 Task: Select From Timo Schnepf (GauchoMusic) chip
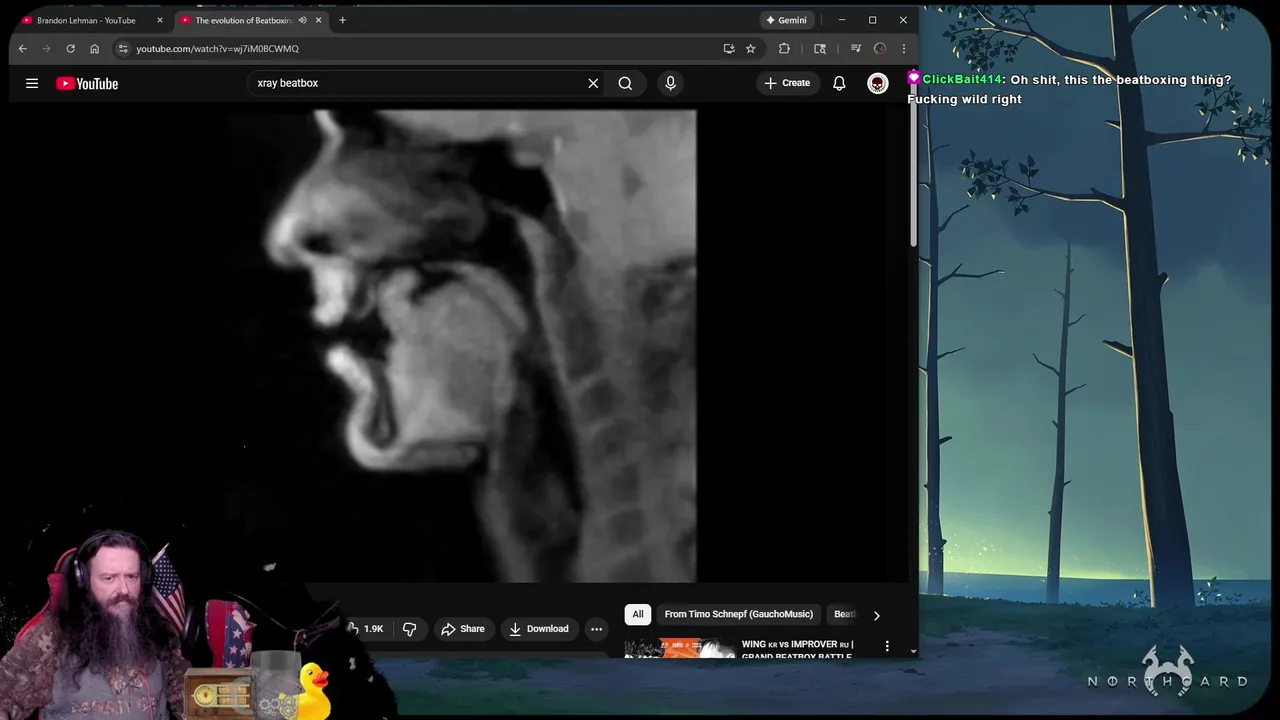tap(739, 614)
